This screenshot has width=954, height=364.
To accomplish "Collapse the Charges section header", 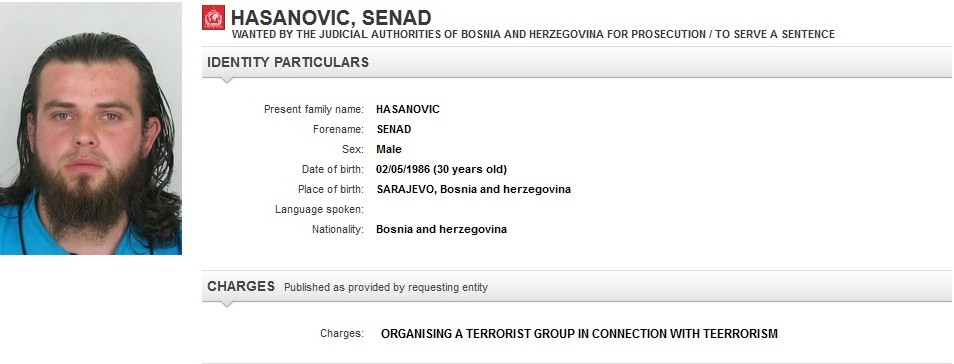I will [576, 287].
